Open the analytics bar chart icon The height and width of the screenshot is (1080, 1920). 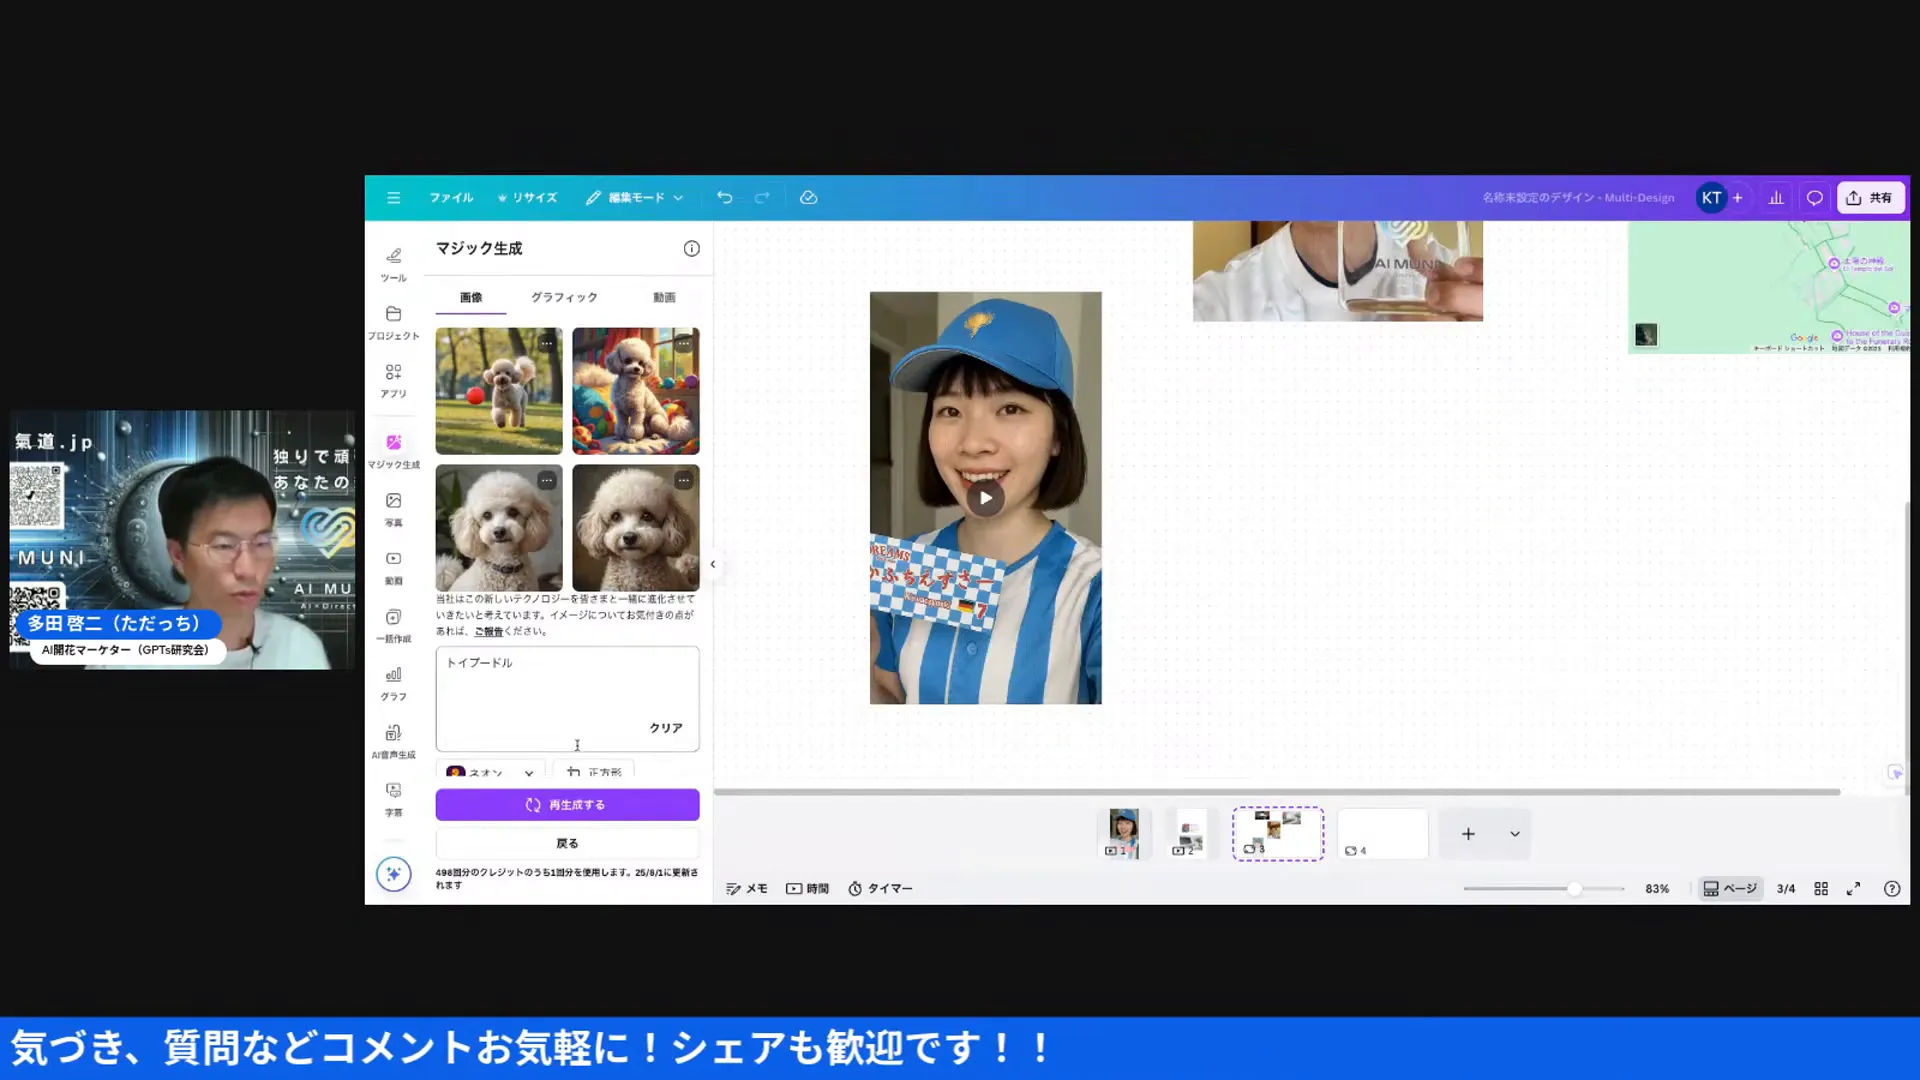pyautogui.click(x=1776, y=198)
